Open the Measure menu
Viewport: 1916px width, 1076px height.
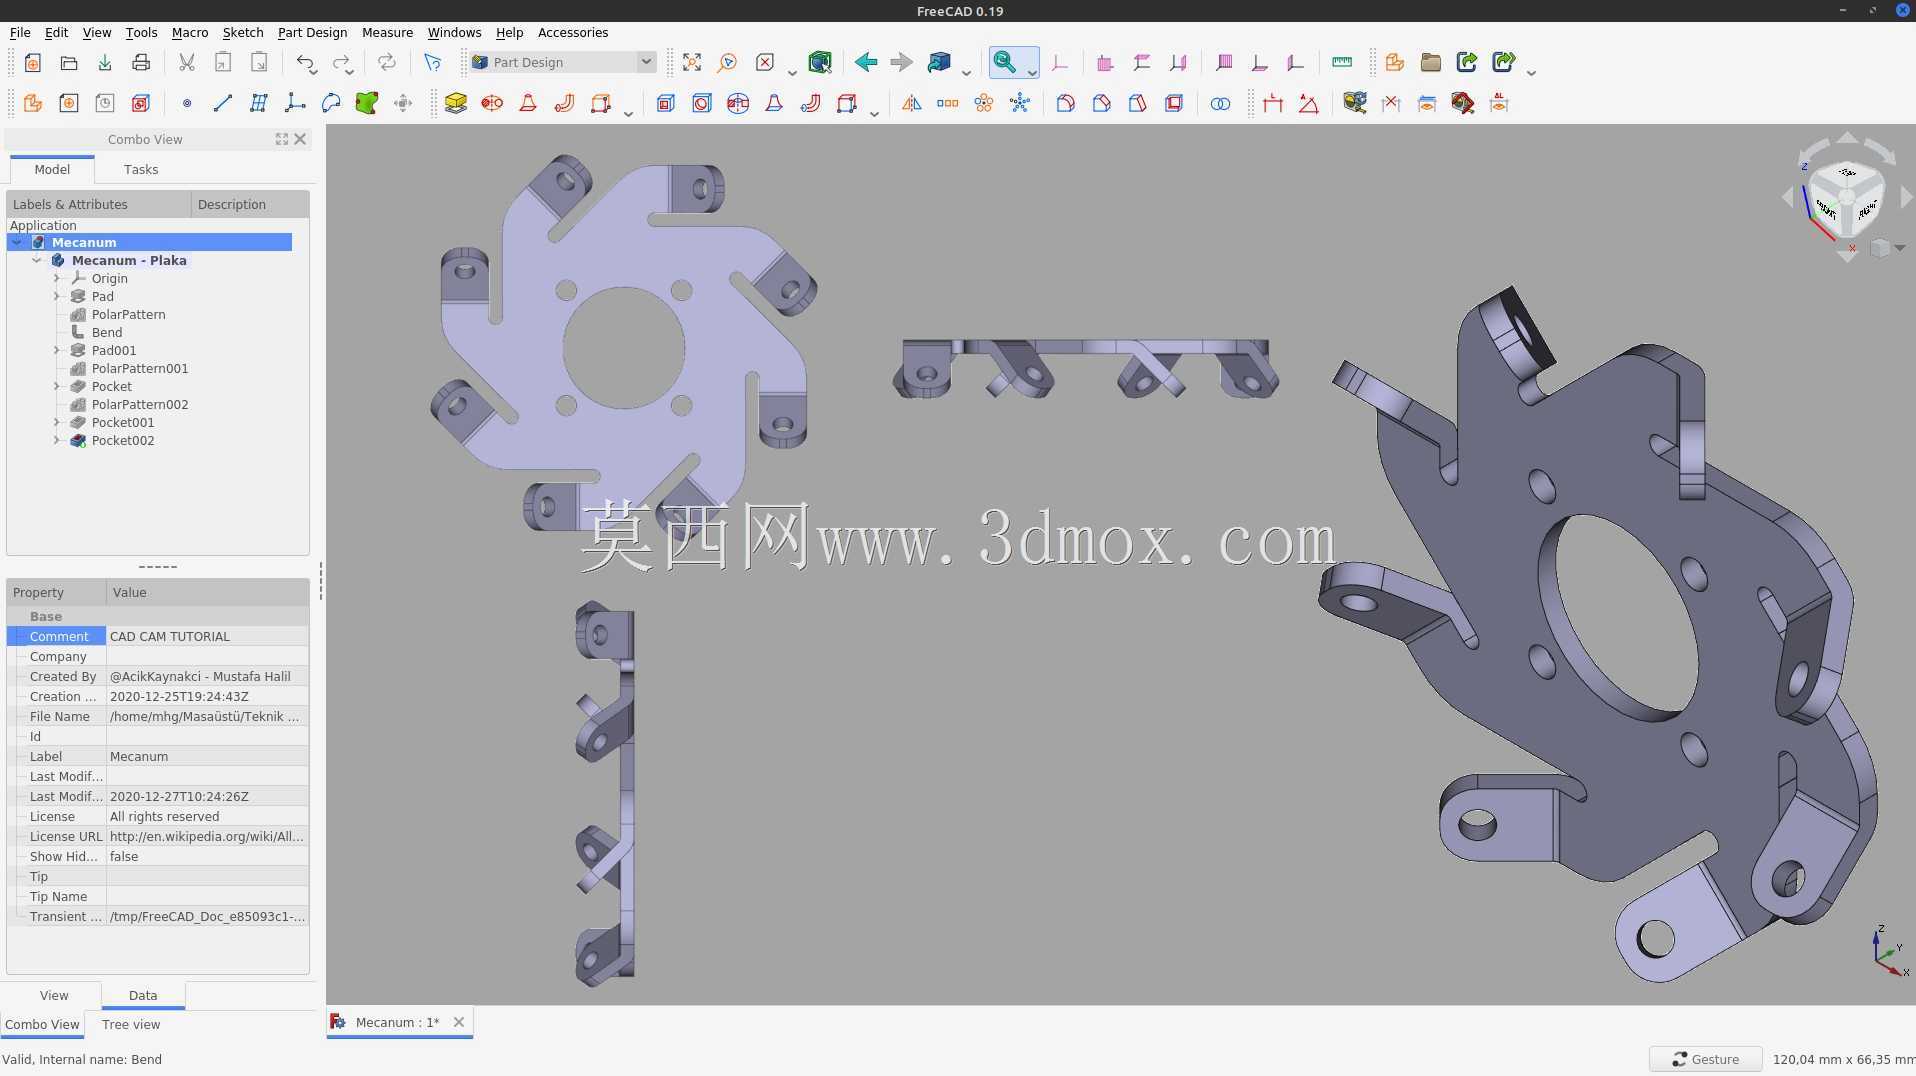[387, 32]
